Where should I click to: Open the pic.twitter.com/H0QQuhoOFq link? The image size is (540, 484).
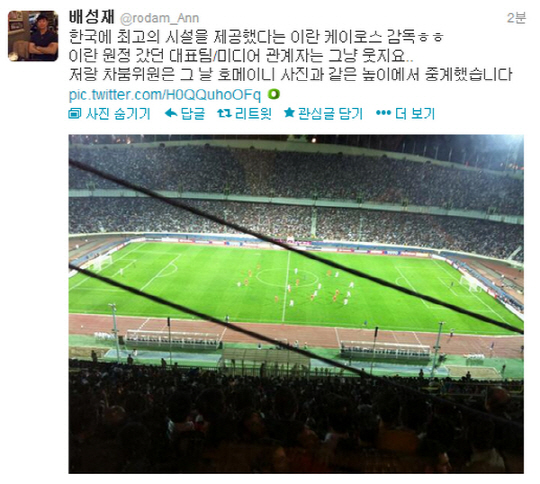[x=165, y=94]
